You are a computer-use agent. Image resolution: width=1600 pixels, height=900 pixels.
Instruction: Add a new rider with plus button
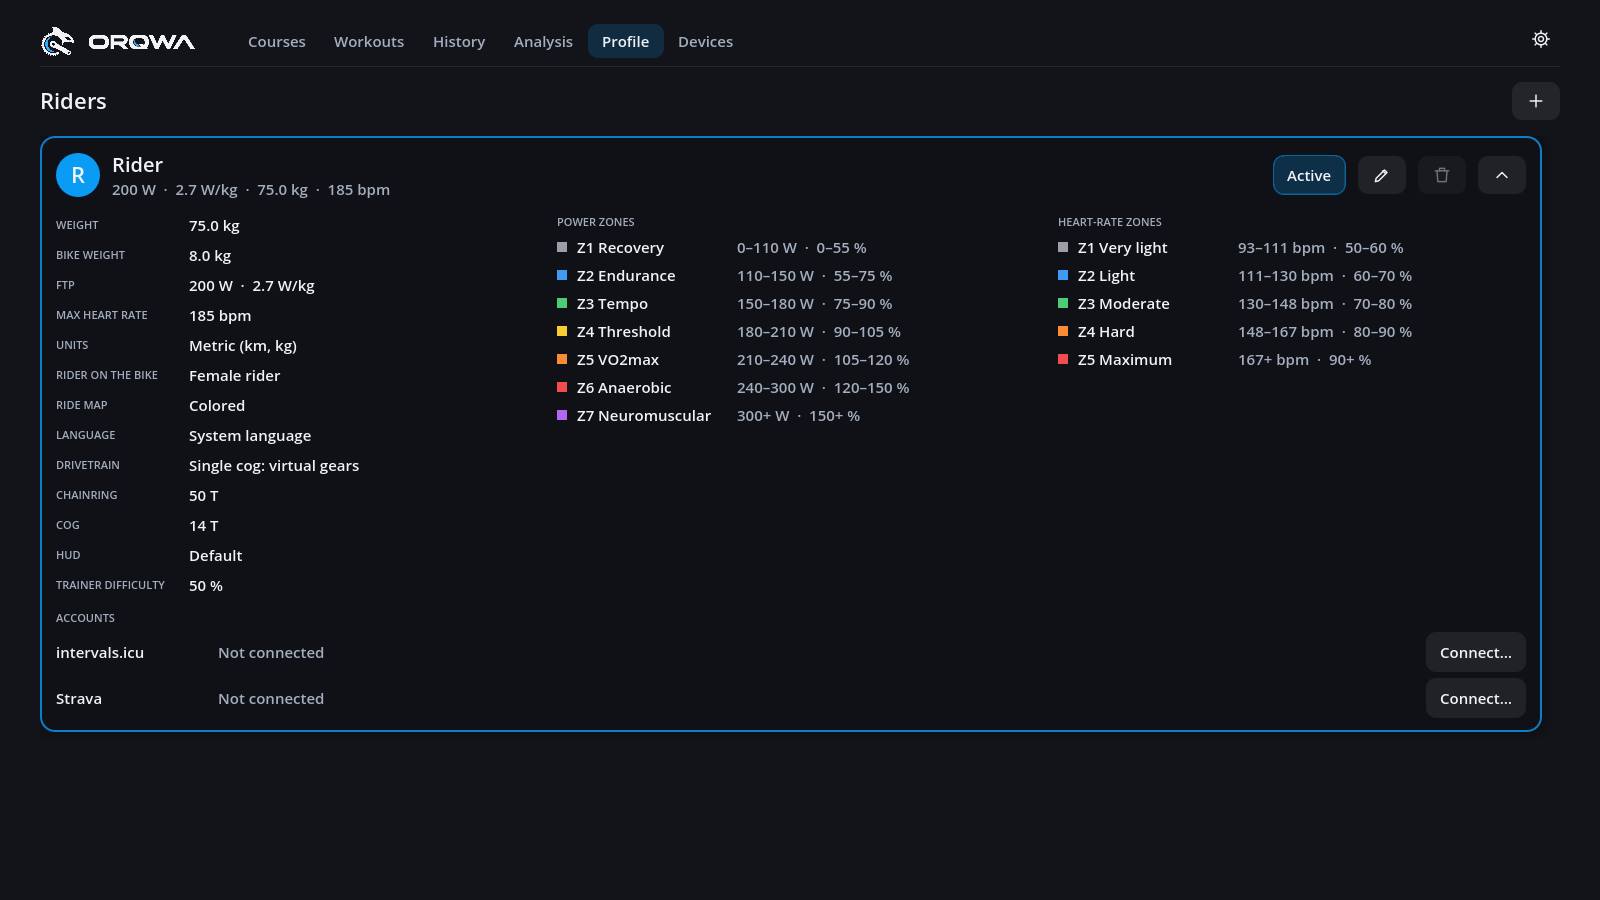coord(1536,101)
